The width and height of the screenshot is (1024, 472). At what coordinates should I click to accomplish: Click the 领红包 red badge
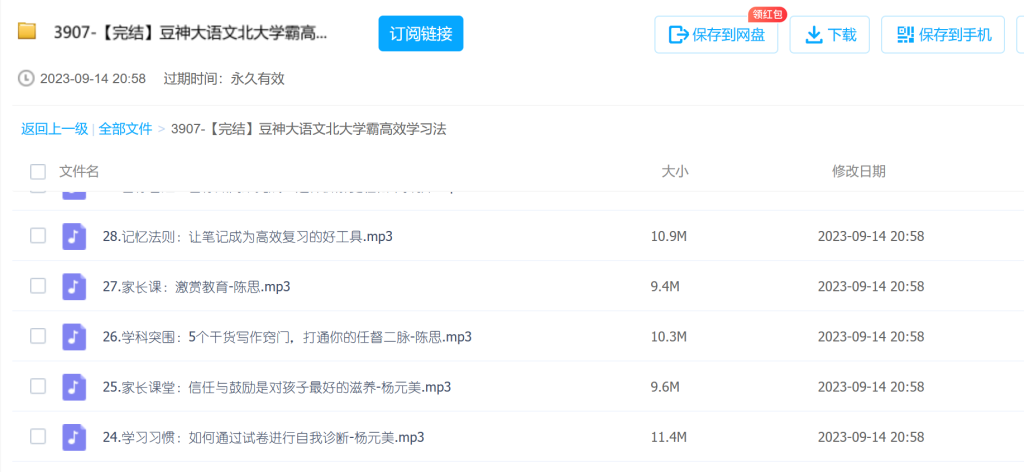767,14
